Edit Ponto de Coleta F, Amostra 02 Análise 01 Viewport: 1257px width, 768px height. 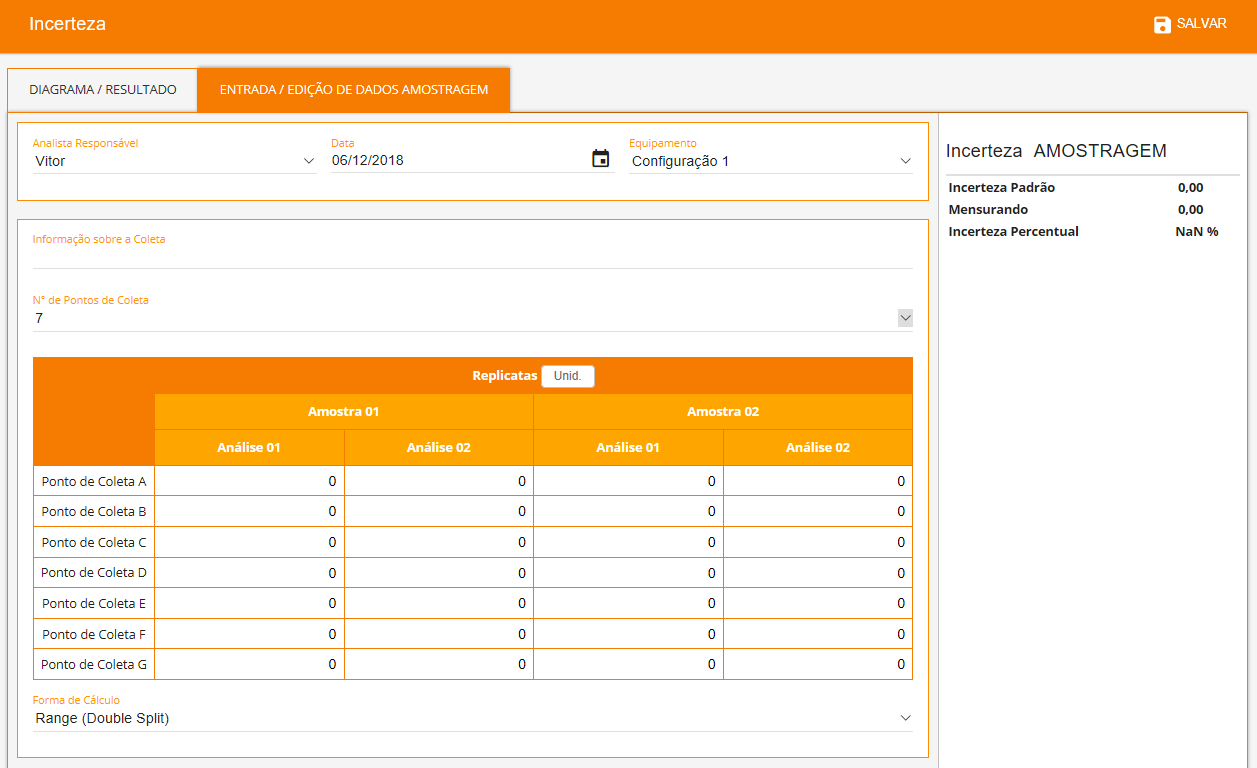pyautogui.click(x=628, y=634)
